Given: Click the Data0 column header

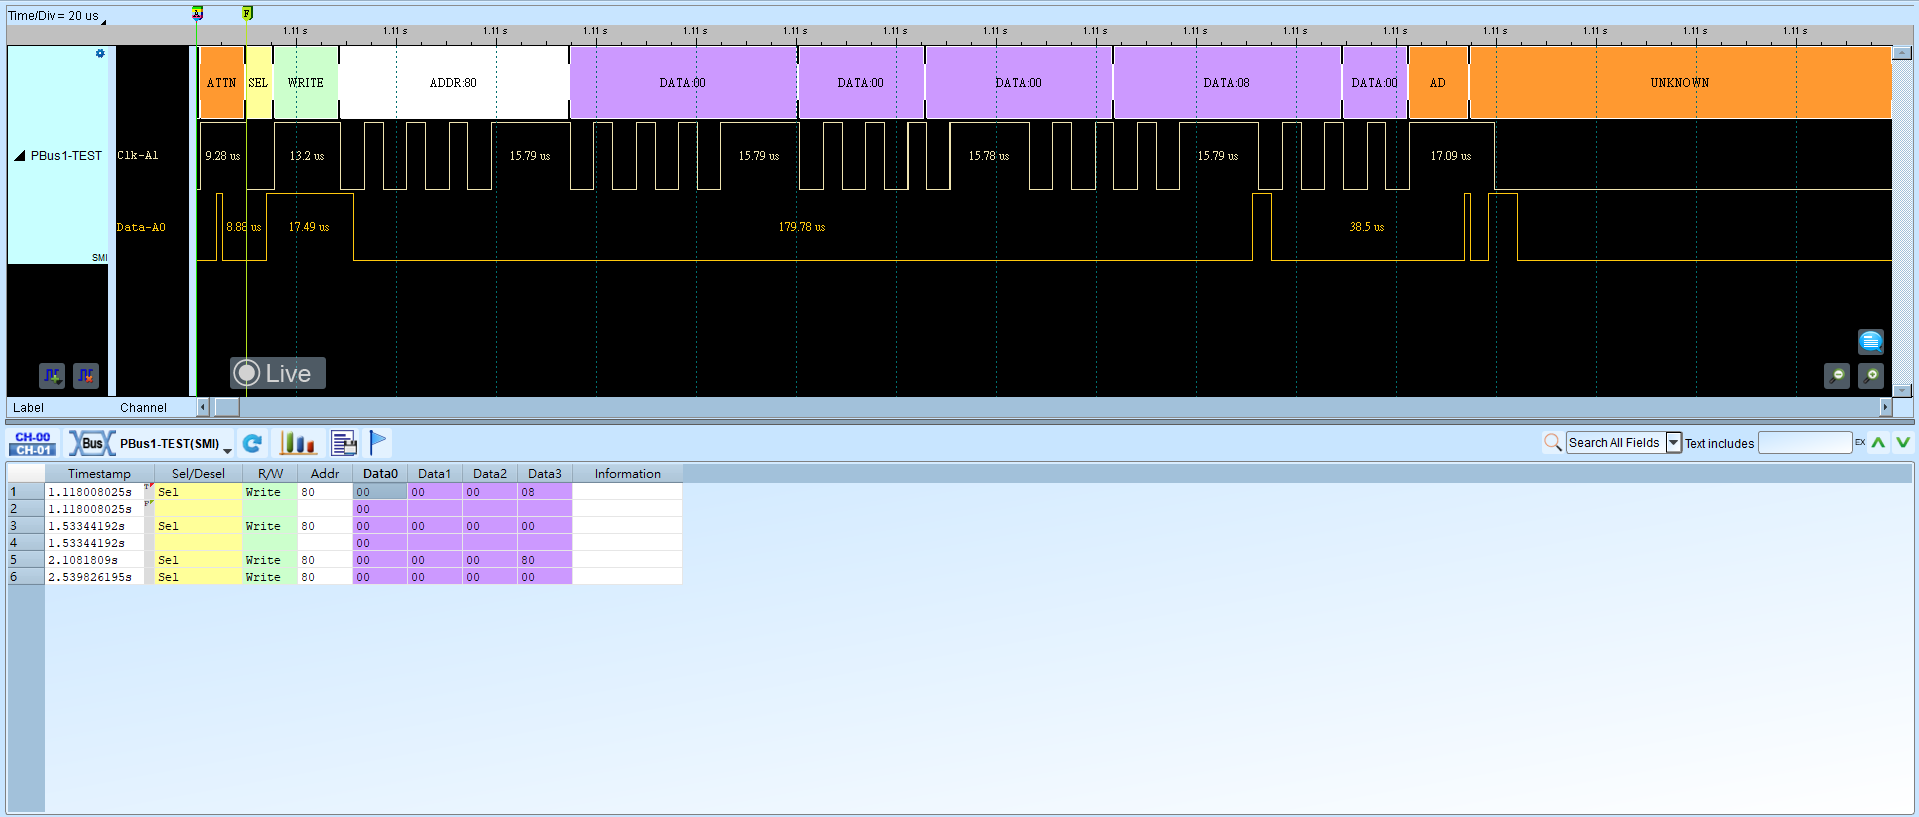Looking at the screenshot, I should (380, 474).
